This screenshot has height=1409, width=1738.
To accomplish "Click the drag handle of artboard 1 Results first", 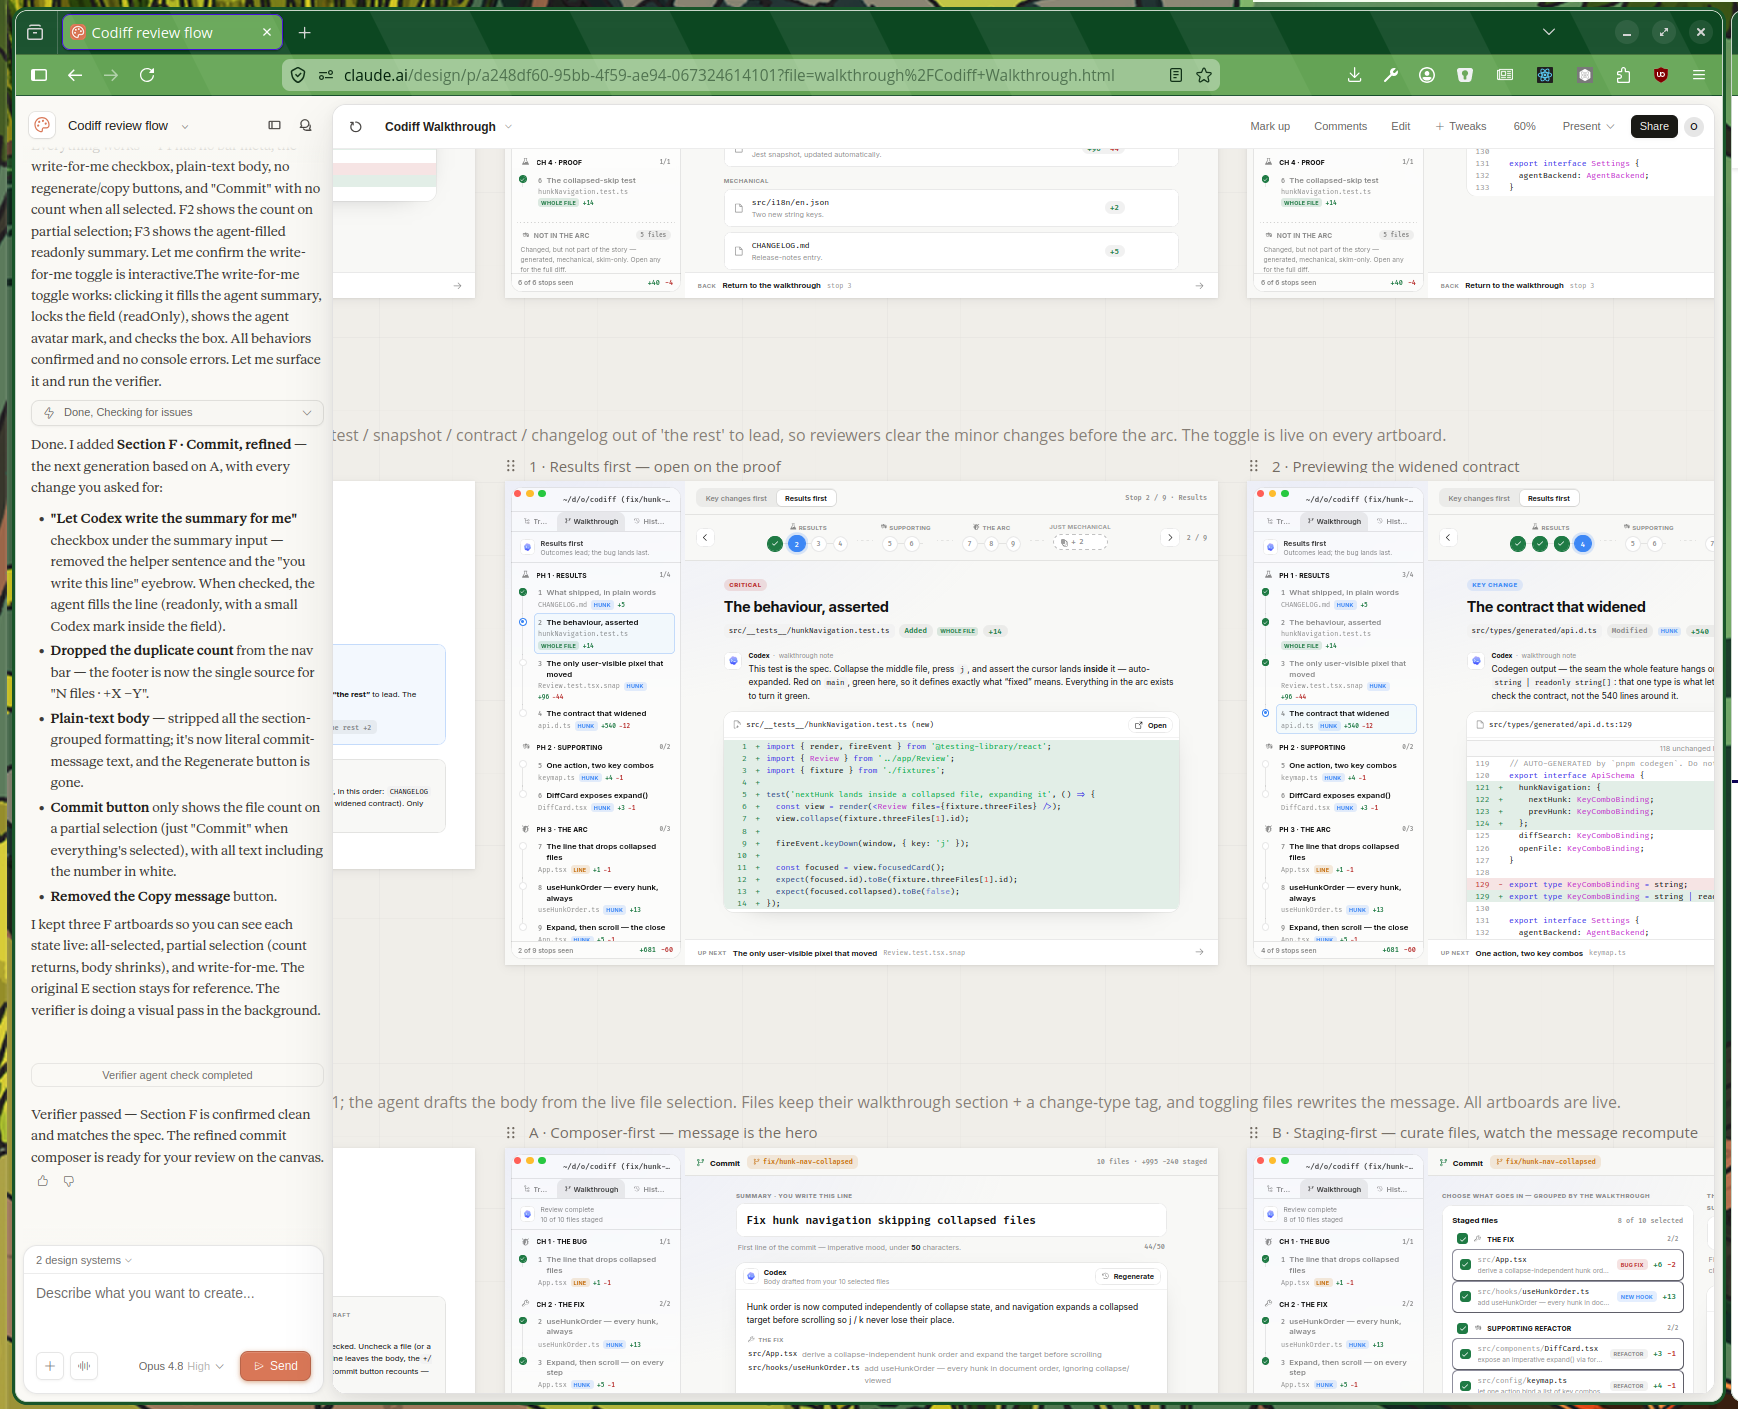I will pos(511,466).
